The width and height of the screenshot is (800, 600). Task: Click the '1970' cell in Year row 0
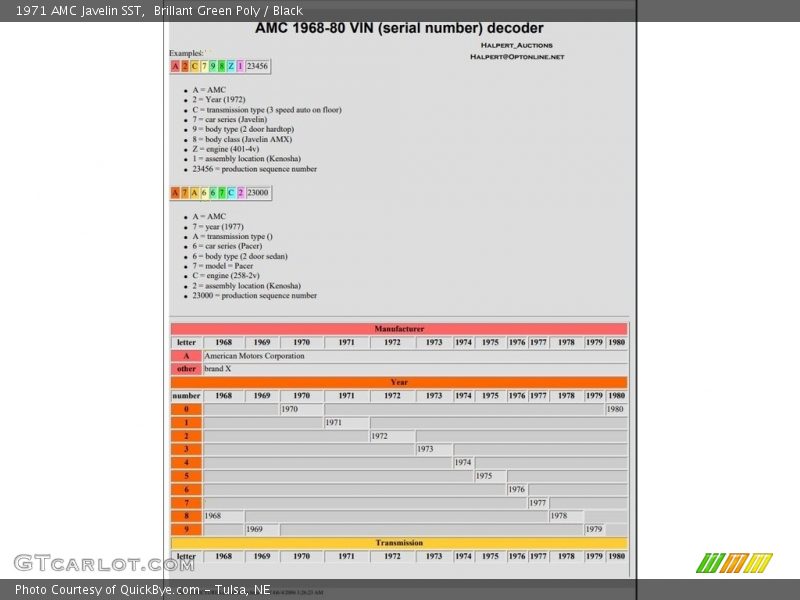pyautogui.click(x=302, y=409)
